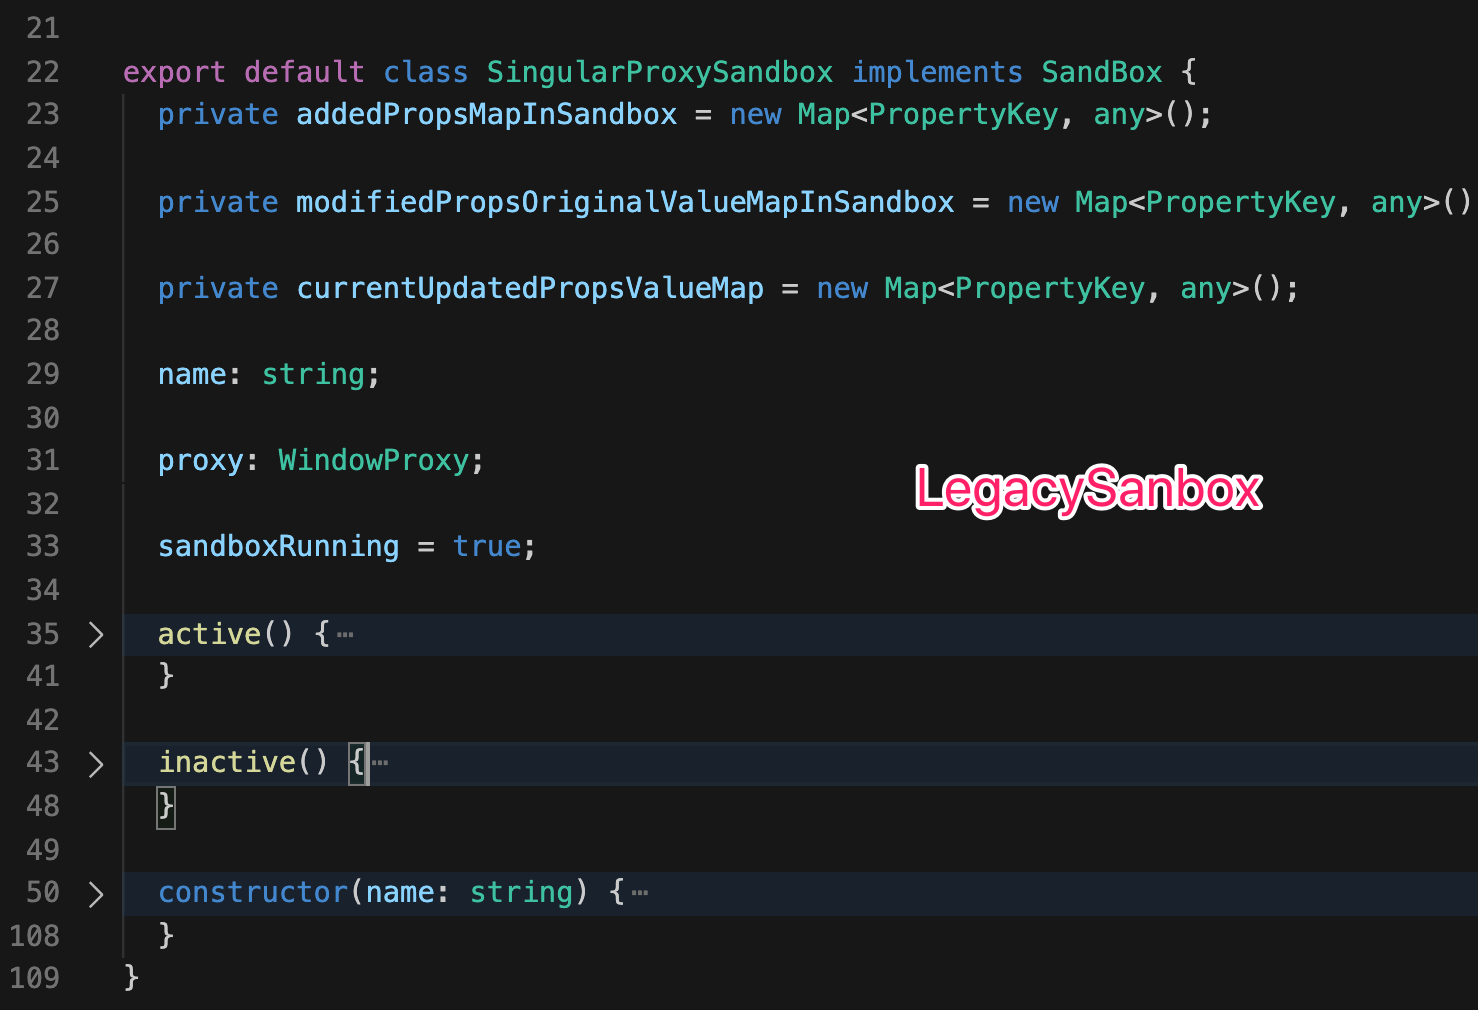Click sandboxRunning property name
The height and width of the screenshot is (1010, 1478).
coord(279,547)
